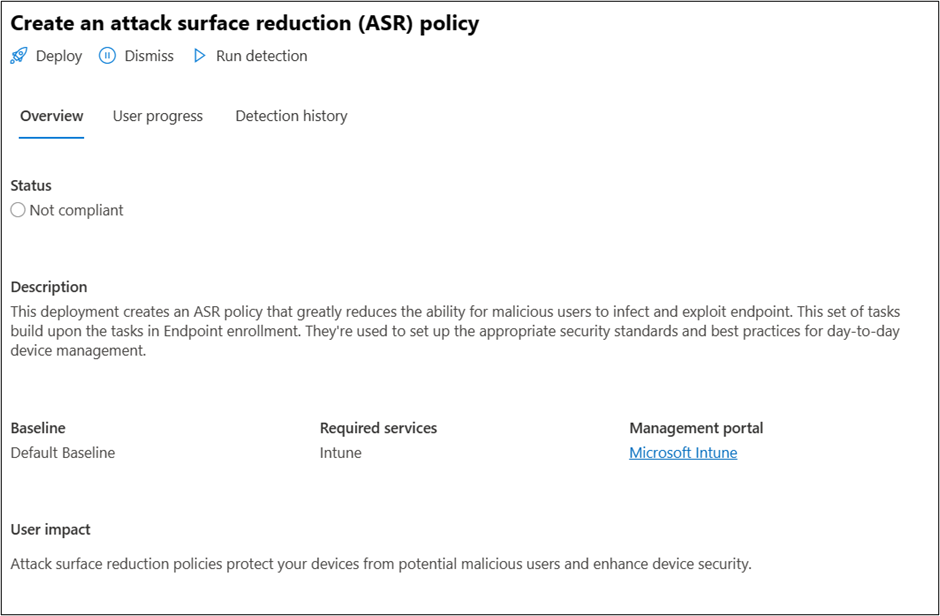Image resolution: width=940 pixels, height=616 pixels.
Task: Click the Not compliant status text
Action: (x=77, y=210)
